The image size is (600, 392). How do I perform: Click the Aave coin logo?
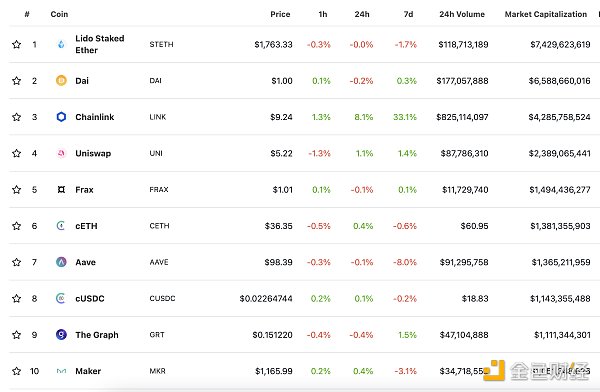pos(61,262)
